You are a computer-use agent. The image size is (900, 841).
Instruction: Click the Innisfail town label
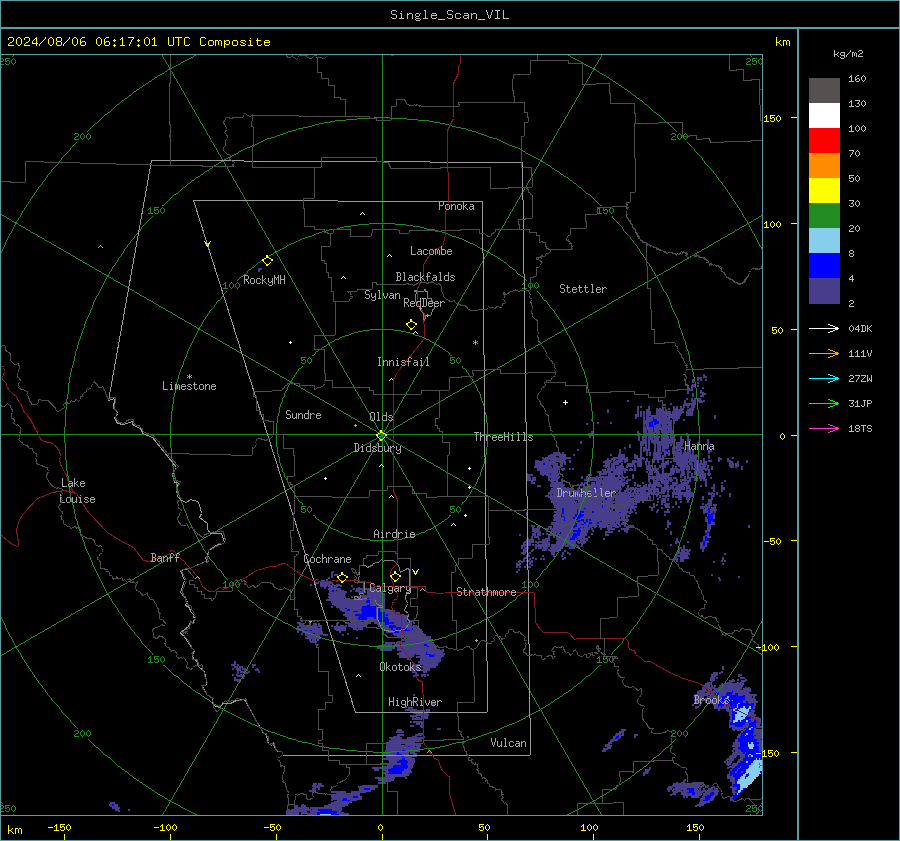pos(403,362)
